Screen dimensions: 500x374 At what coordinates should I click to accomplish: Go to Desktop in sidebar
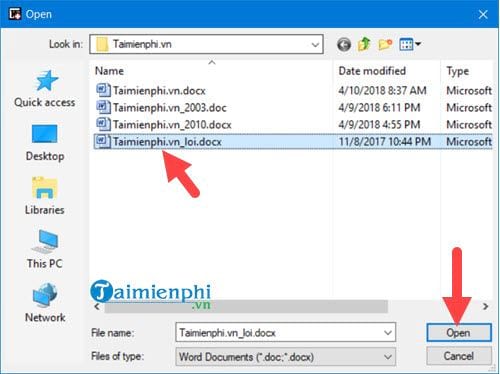point(45,143)
